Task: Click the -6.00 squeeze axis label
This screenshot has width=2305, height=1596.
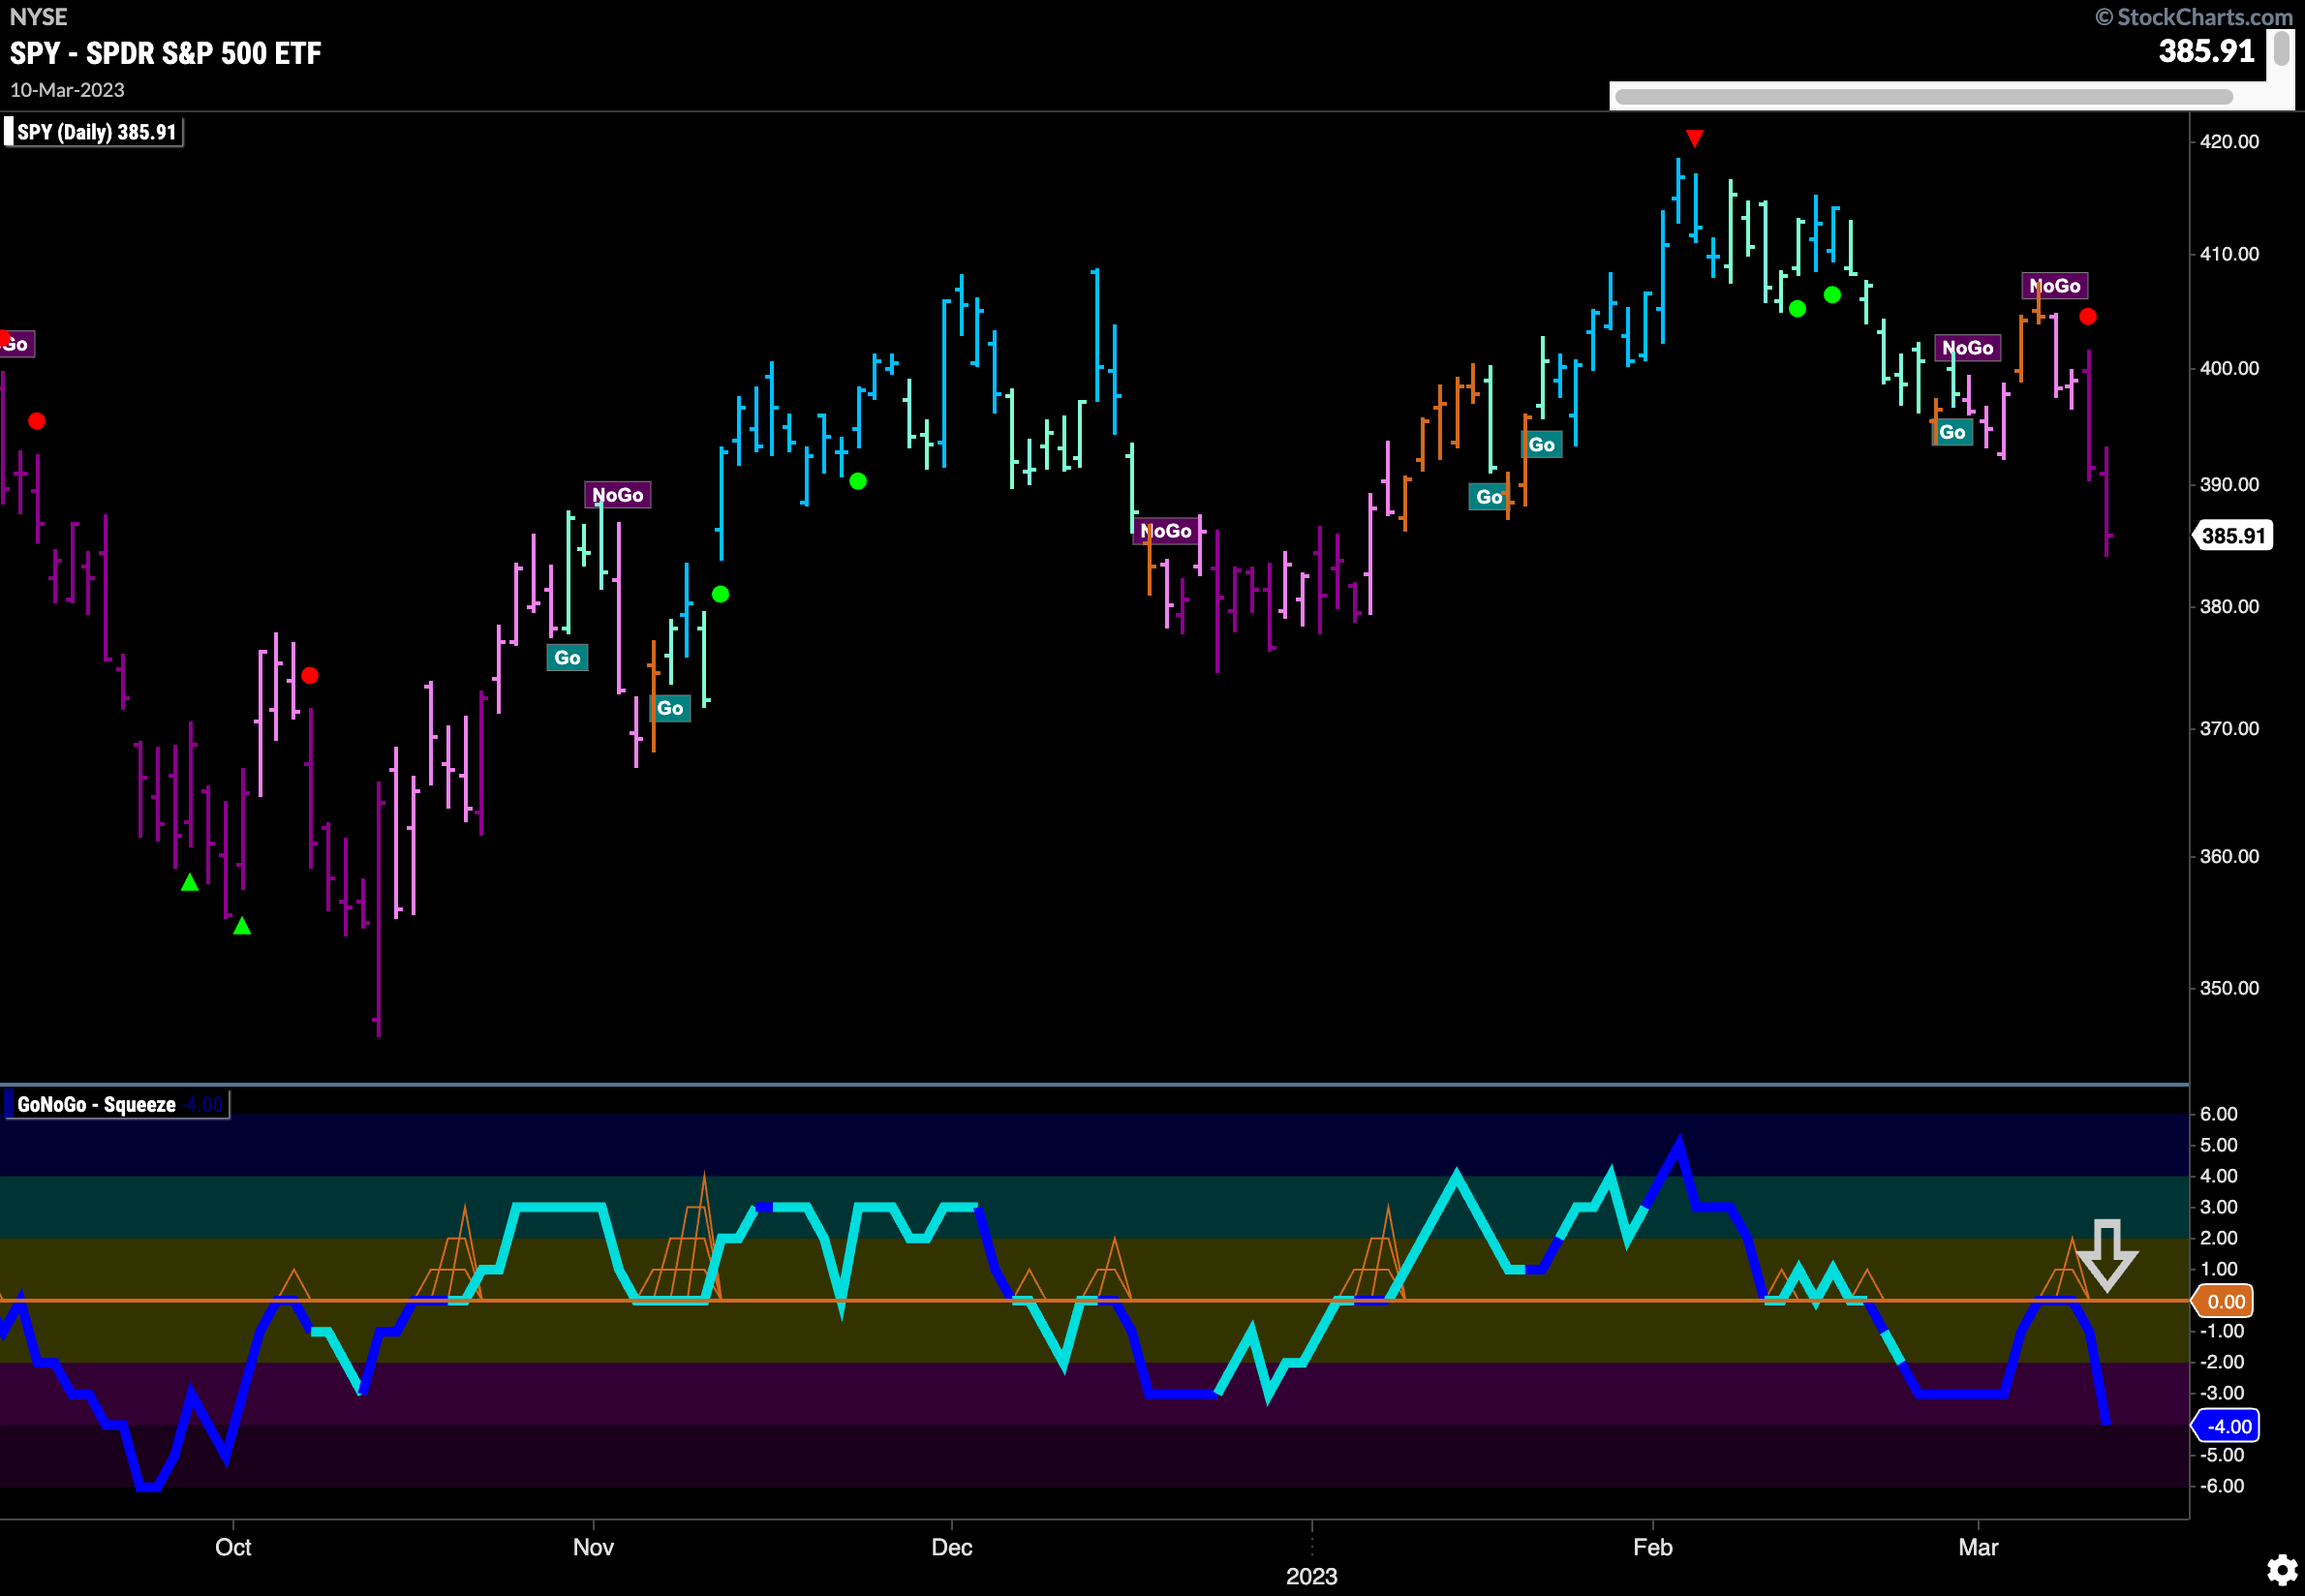Action: point(2221,1486)
